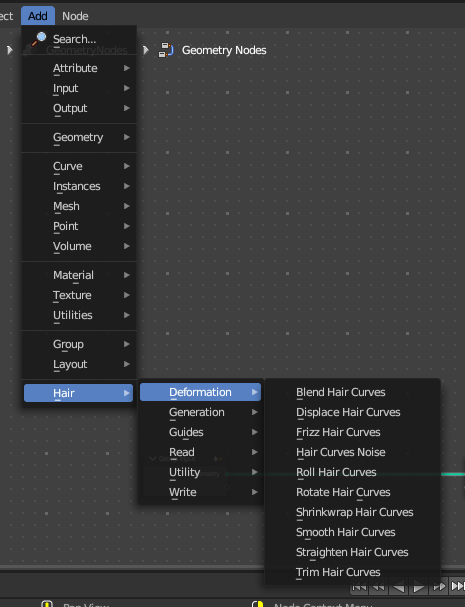Expand the Utilities submenu
Image resolution: width=465 pixels, height=607 pixels.
tap(79, 315)
